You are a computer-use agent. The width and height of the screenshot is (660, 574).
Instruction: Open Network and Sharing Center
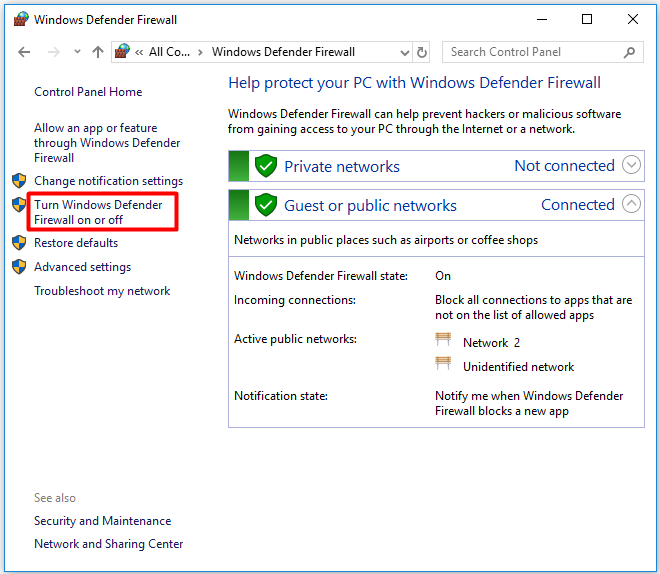point(109,544)
